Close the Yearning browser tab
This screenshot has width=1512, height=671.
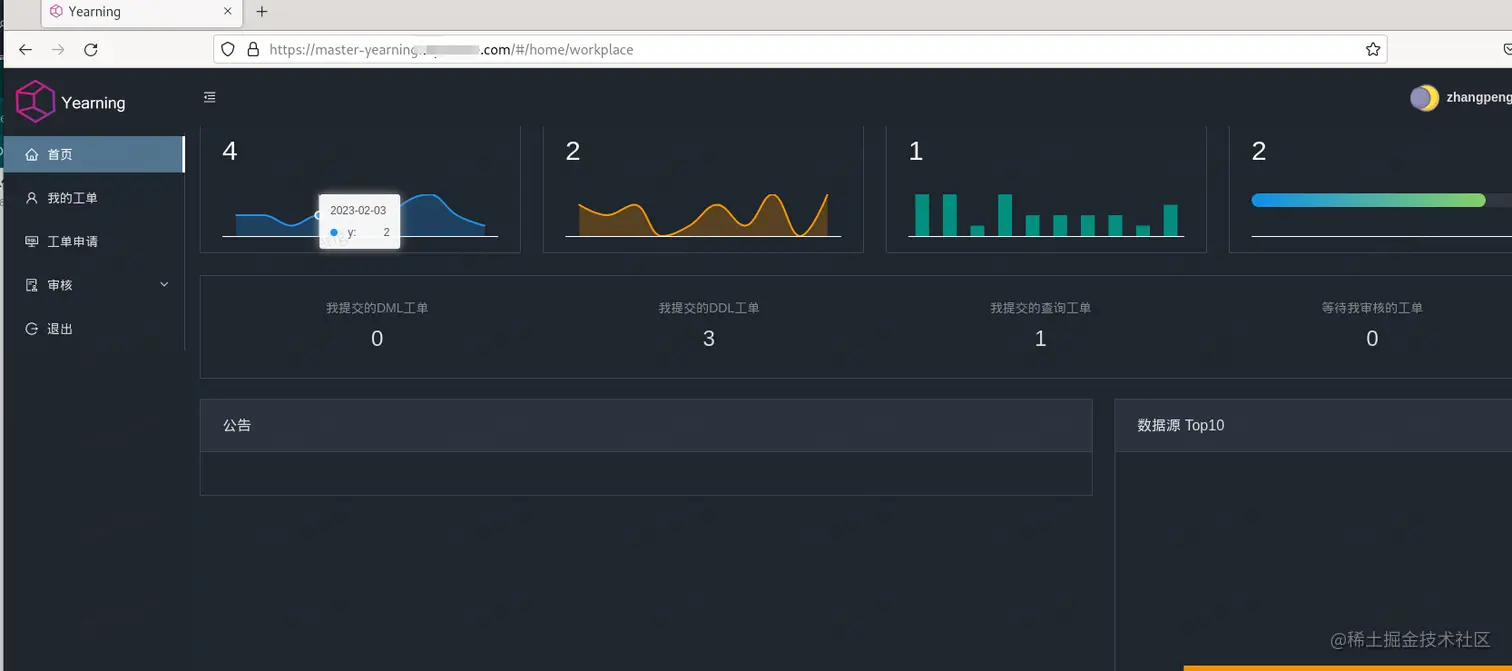[x=228, y=12]
